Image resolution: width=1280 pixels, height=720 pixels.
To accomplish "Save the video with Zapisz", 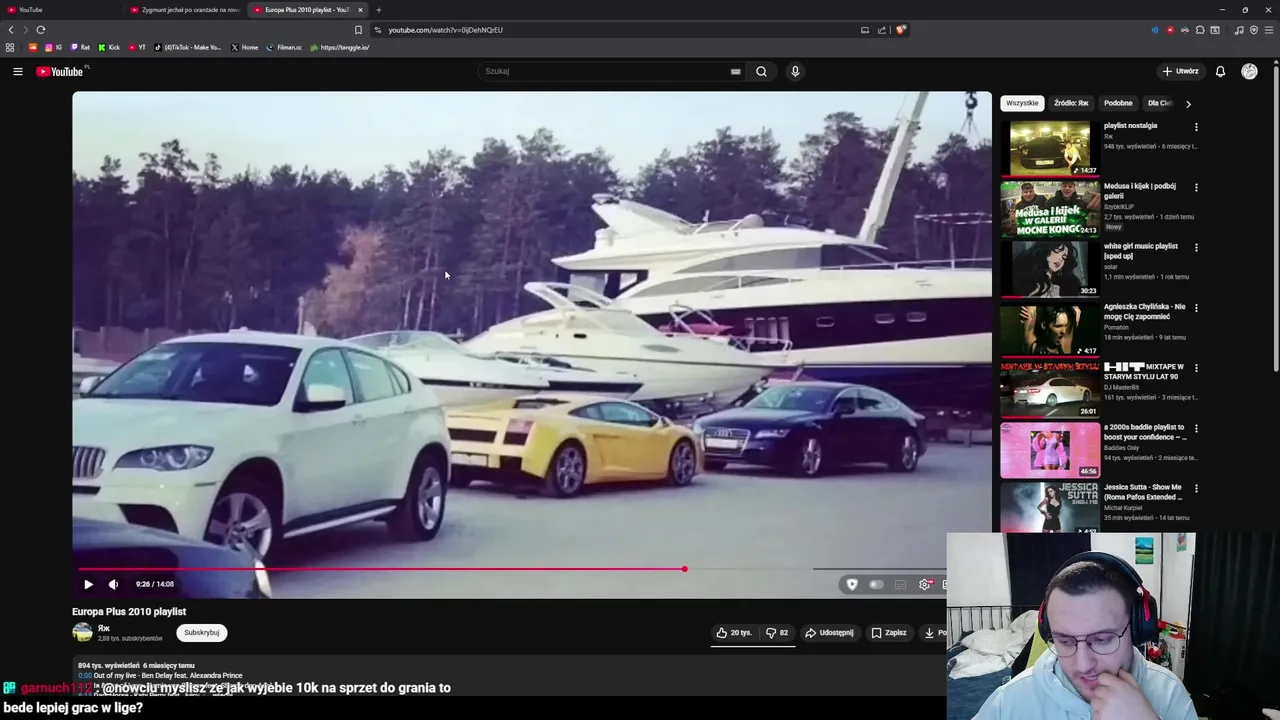I will tap(889, 632).
